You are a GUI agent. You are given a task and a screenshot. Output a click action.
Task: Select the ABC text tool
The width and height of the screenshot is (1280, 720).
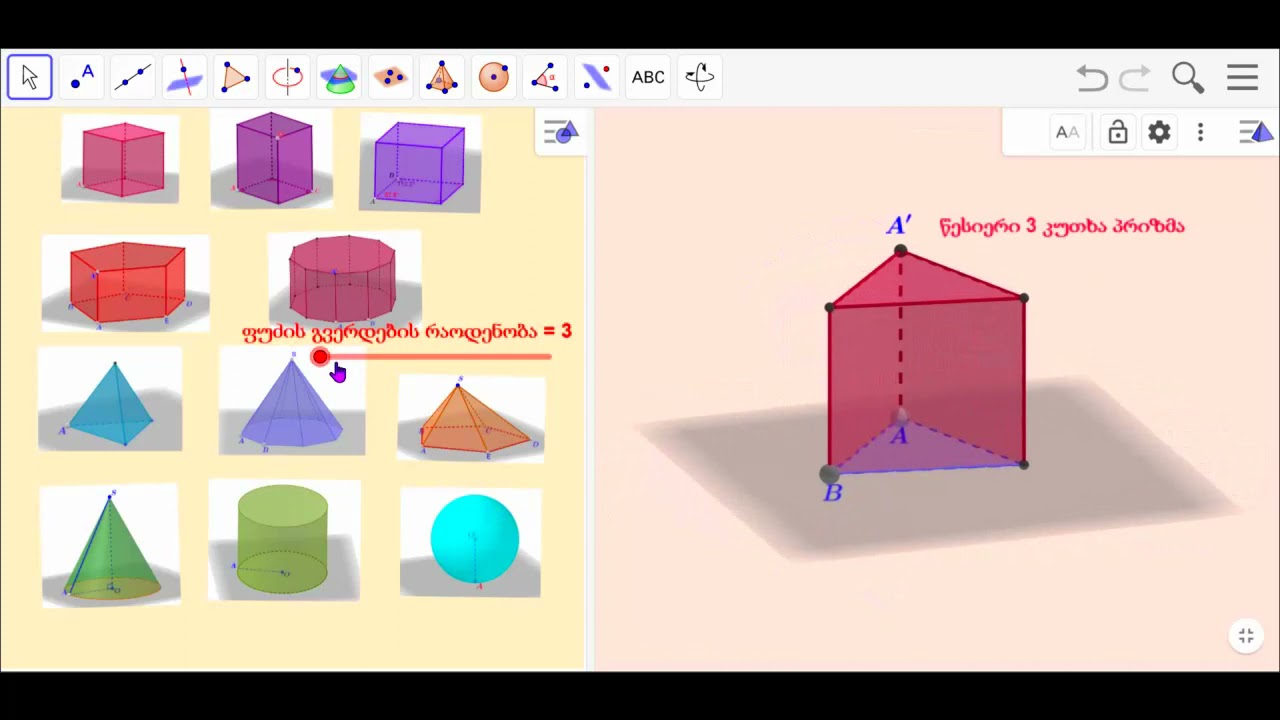click(x=648, y=77)
